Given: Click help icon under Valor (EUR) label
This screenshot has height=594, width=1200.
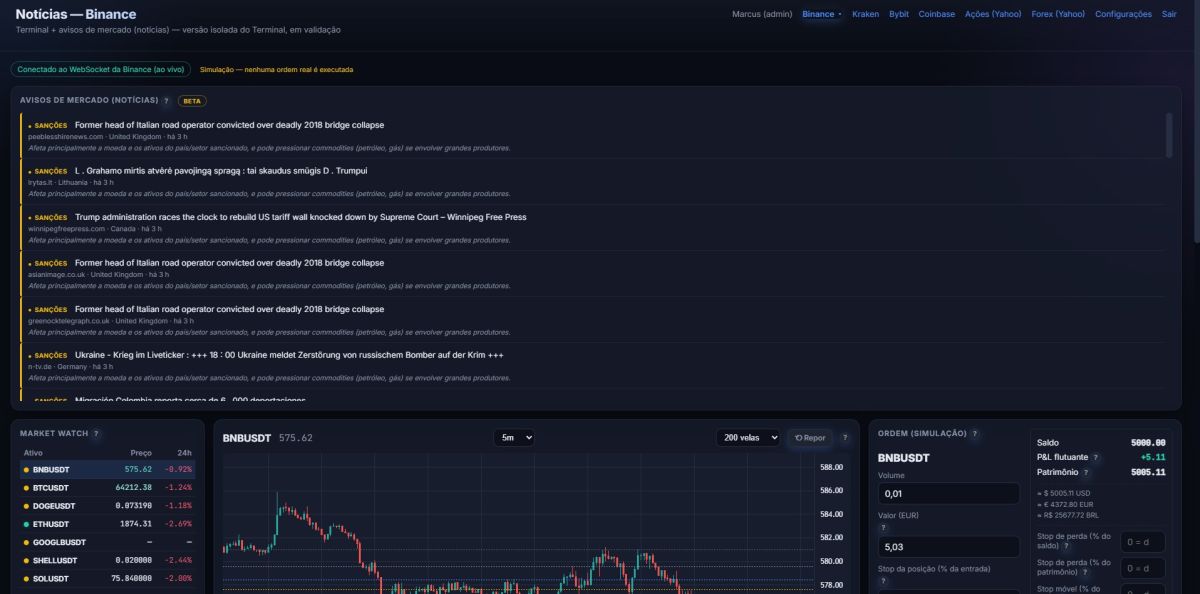Looking at the screenshot, I should (883, 528).
